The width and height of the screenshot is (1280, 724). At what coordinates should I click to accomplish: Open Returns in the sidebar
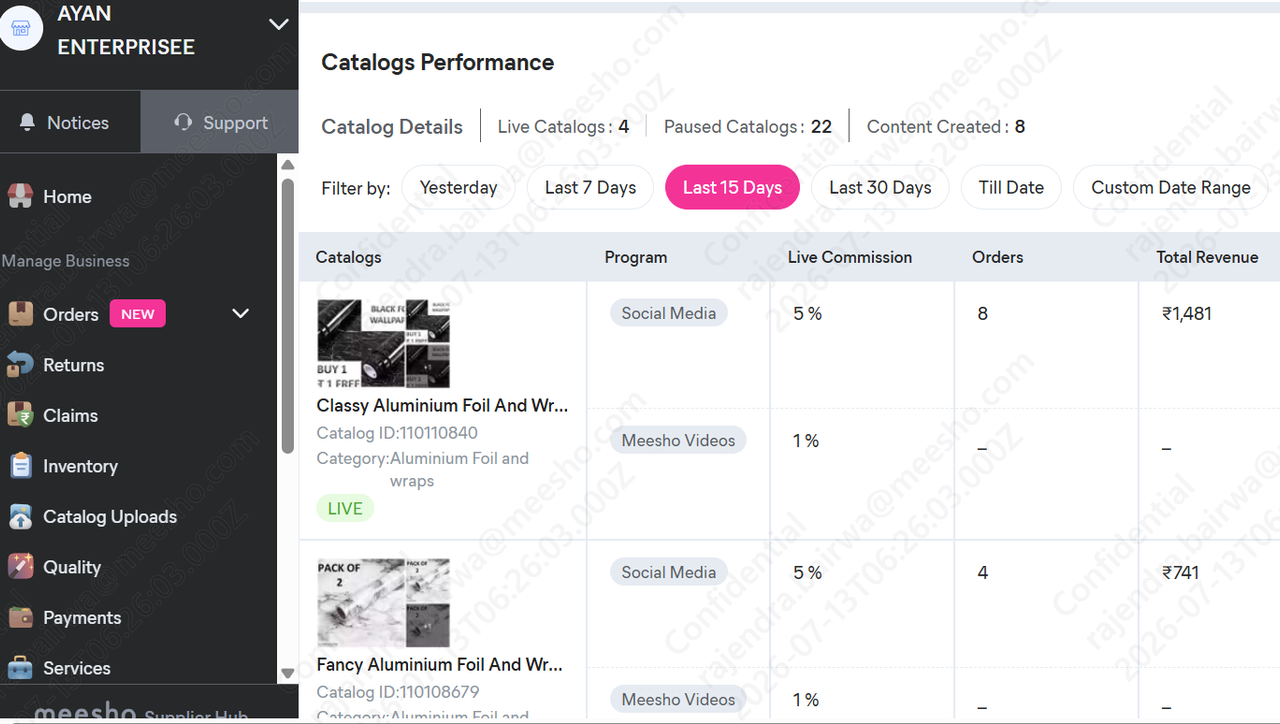[x=73, y=365]
